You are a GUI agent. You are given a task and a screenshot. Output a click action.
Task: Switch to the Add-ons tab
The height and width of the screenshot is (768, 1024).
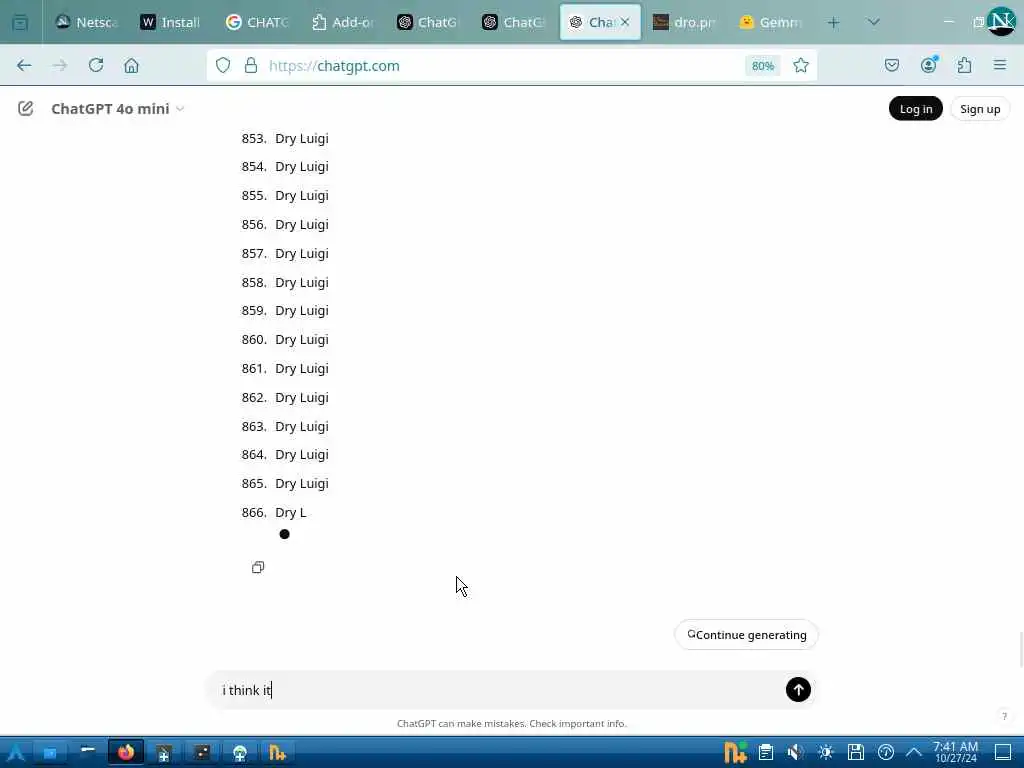coord(343,23)
